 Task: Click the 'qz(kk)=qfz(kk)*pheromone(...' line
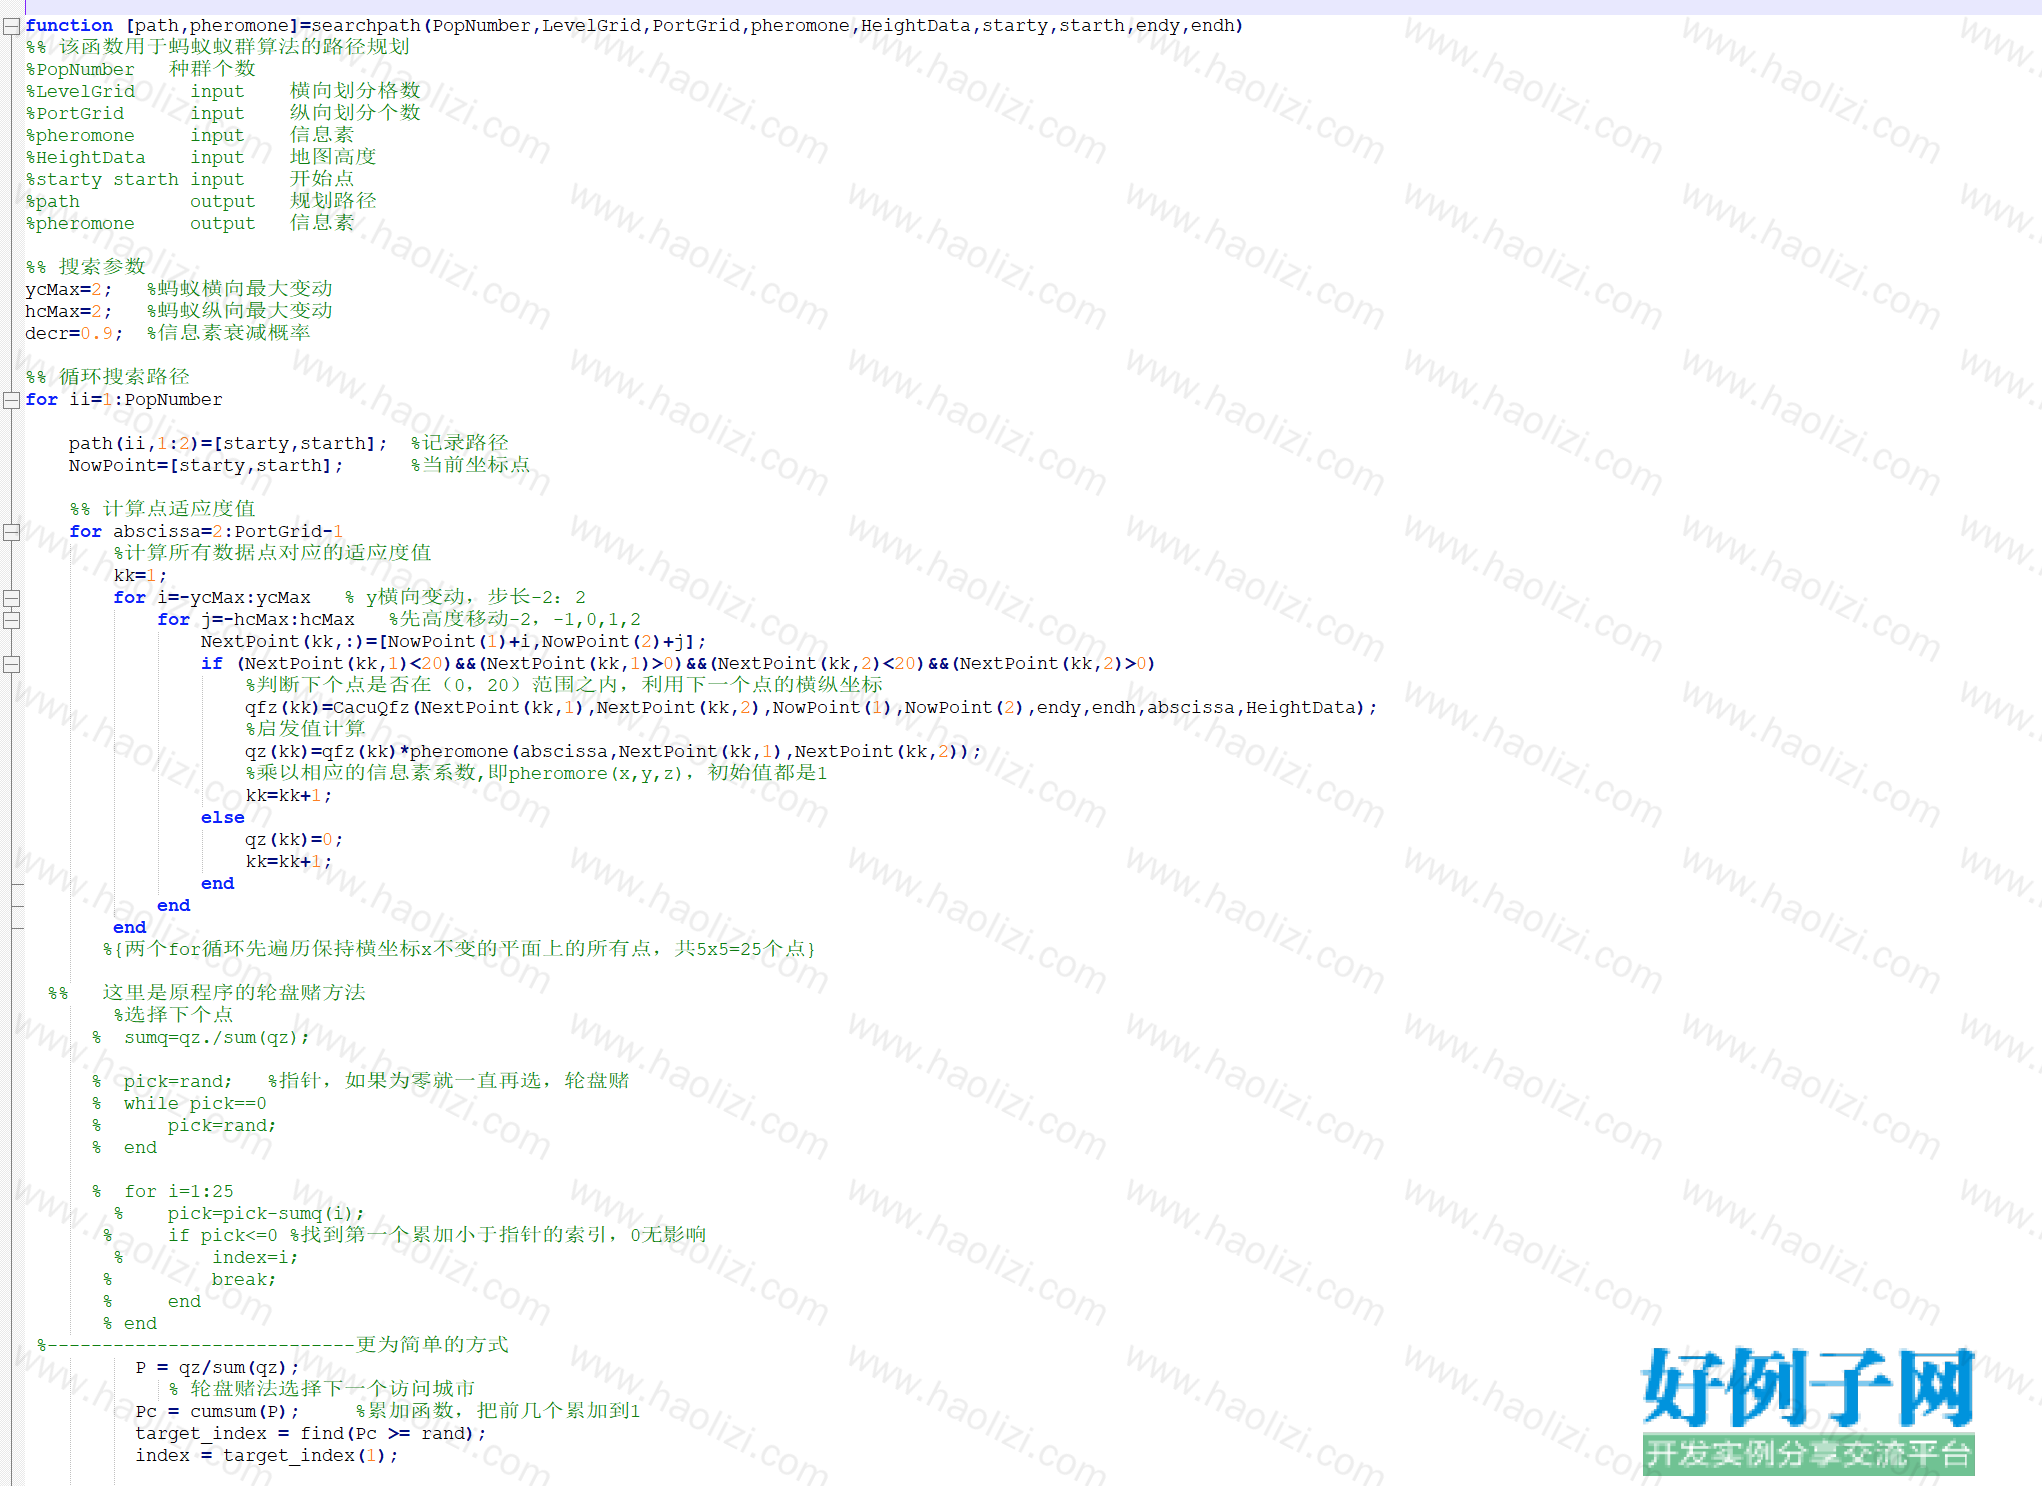tap(613, 752)
